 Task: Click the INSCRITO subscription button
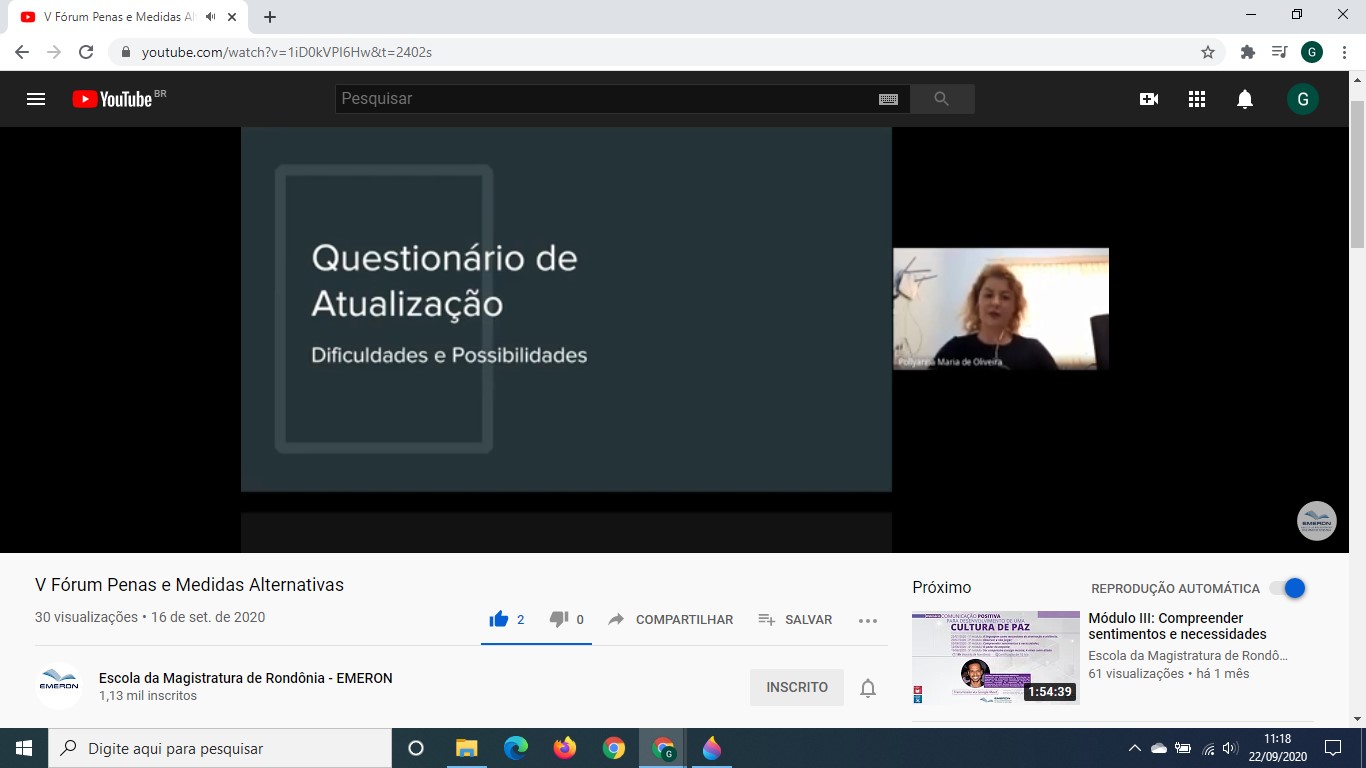797,688
